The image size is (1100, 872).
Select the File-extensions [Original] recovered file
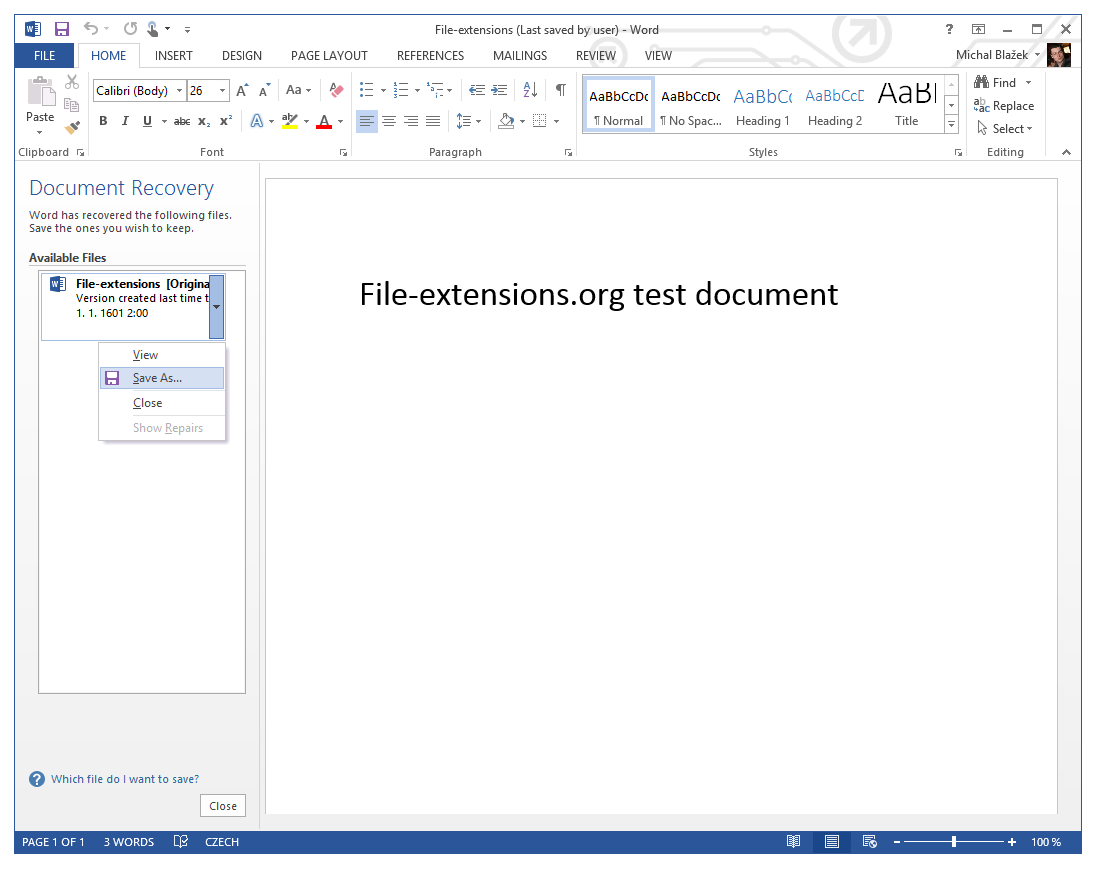[x=133, y=305]
